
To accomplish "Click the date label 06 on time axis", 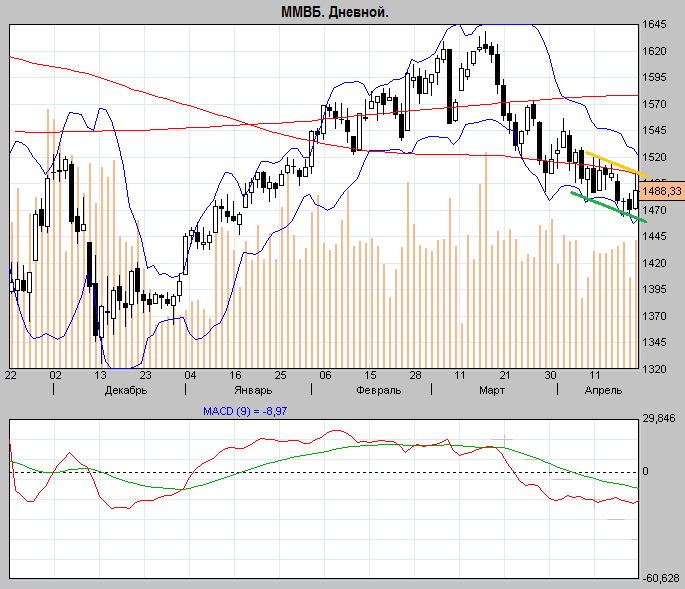I will [x=325, y=375].
